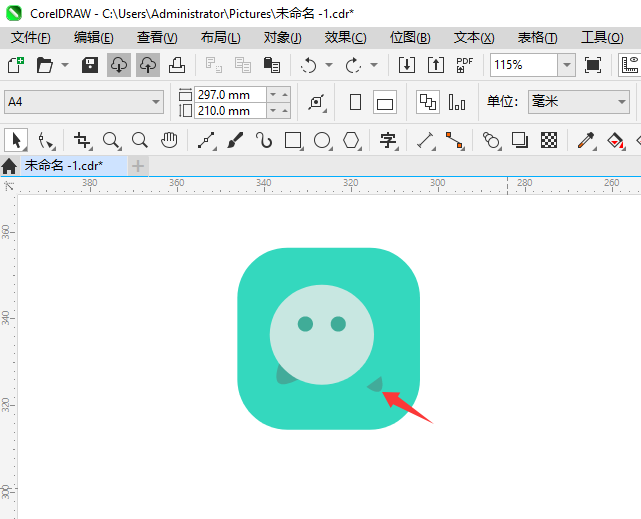Image resolution: width=641 pixels, height=519 pixels.
Task: Select the Text tool
Action: click(388, 141)
